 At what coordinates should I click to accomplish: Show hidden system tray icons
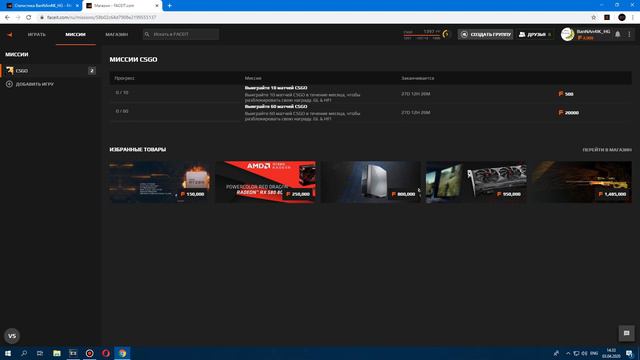tap(568, 353)
